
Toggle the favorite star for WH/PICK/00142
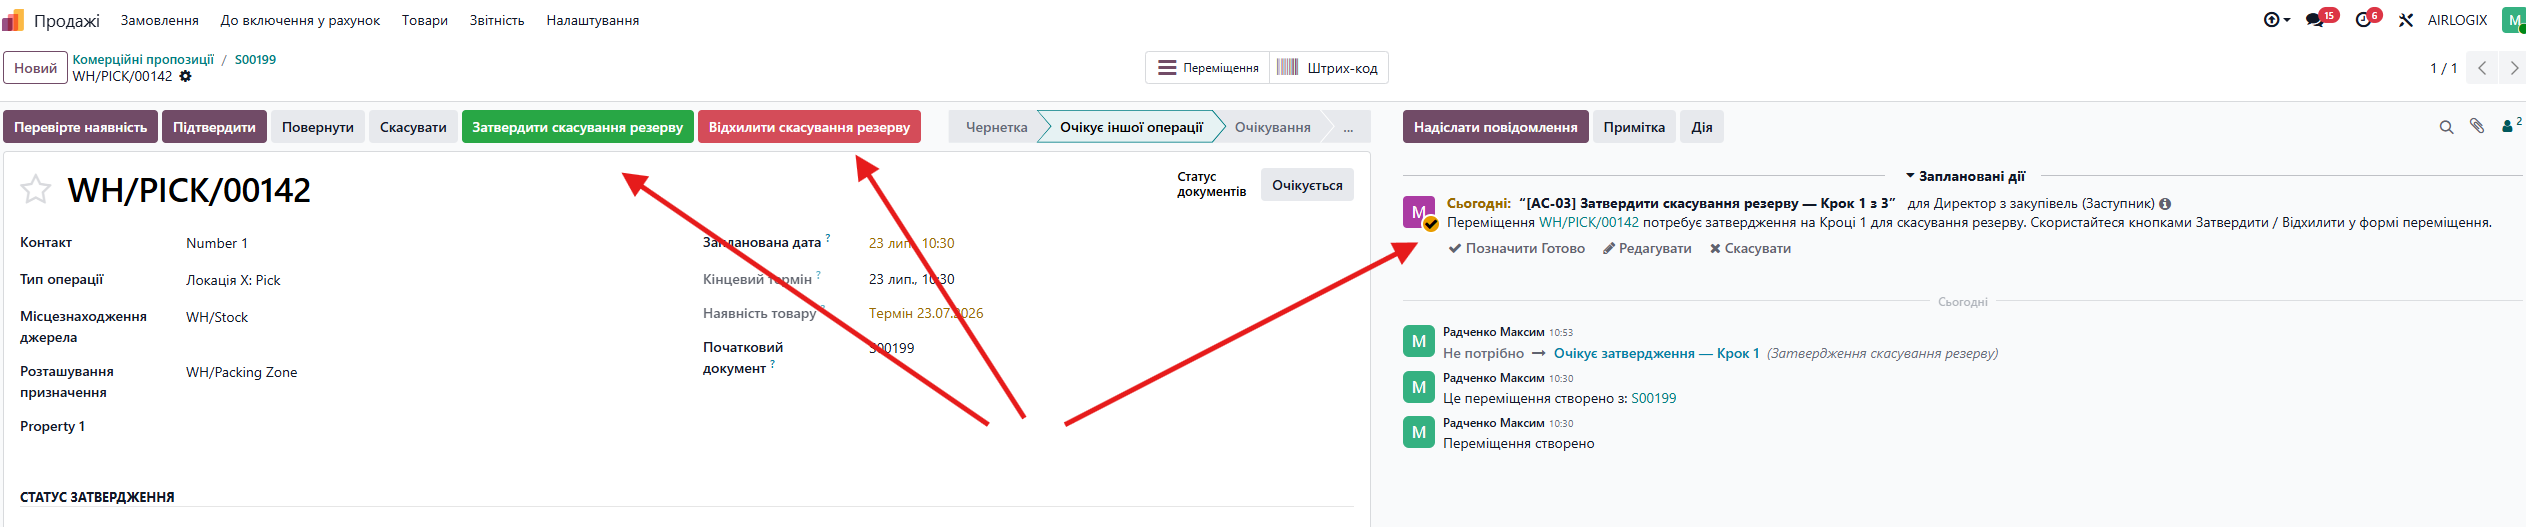click(36, 189)
